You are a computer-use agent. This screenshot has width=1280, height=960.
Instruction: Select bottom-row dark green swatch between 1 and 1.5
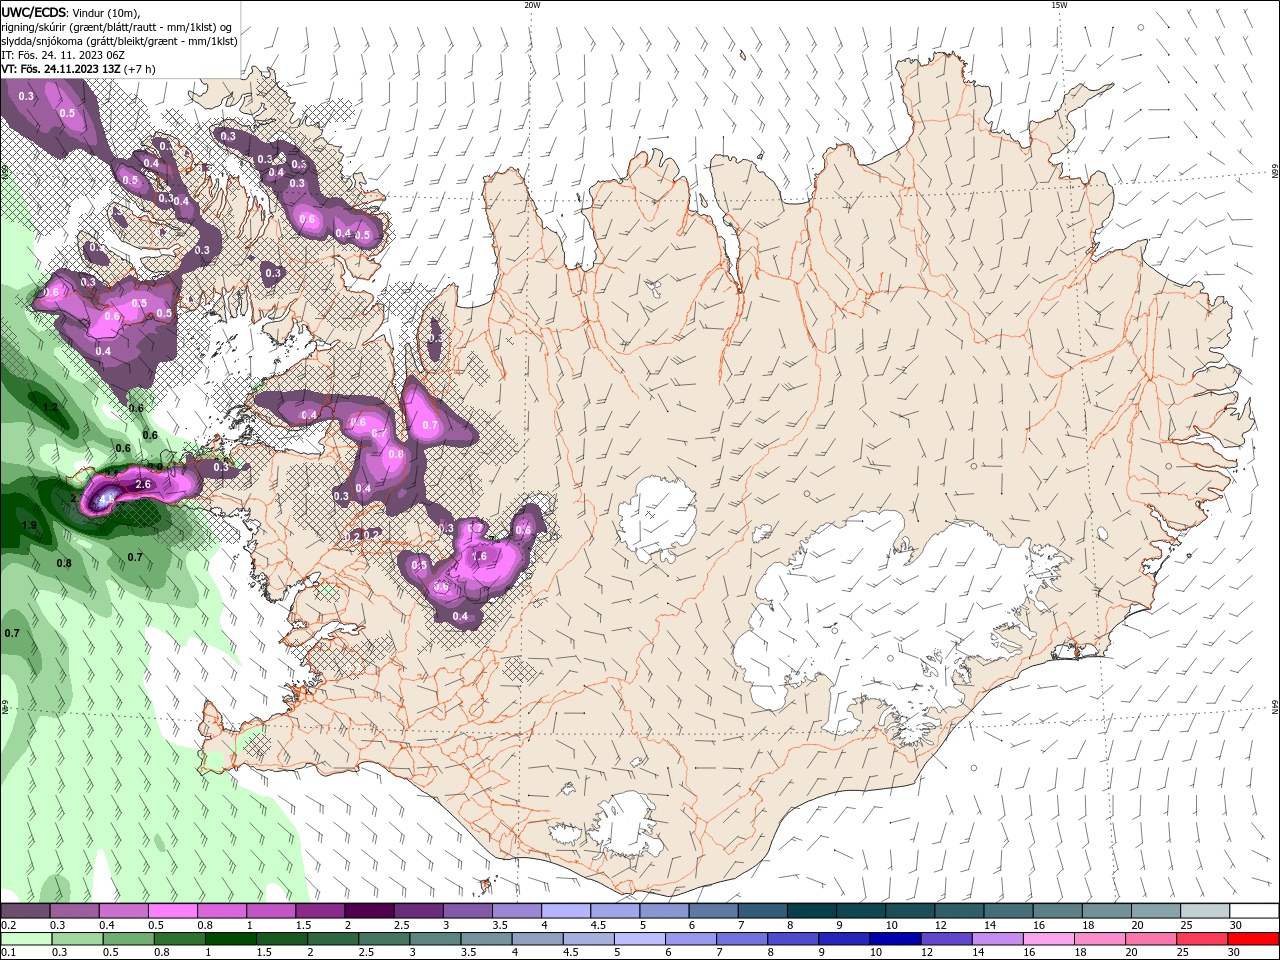click(x=230, y=939)
